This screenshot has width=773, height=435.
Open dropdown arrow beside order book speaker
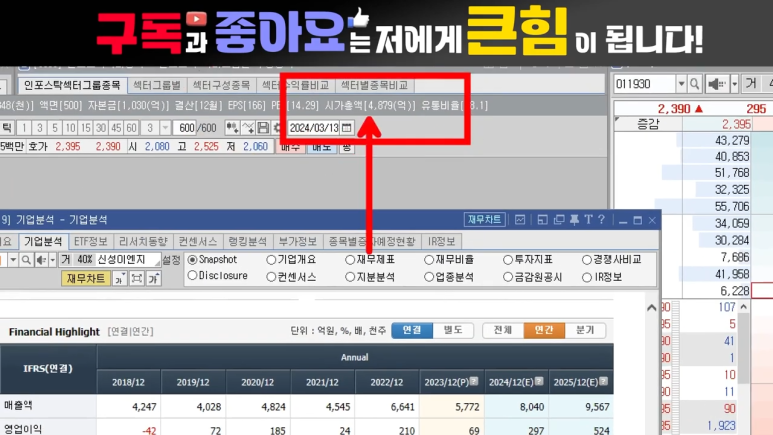(x=734, y=84)
